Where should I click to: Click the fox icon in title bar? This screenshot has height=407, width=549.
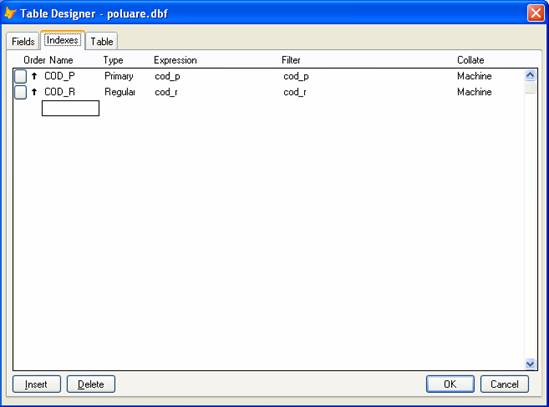(10, 13)
